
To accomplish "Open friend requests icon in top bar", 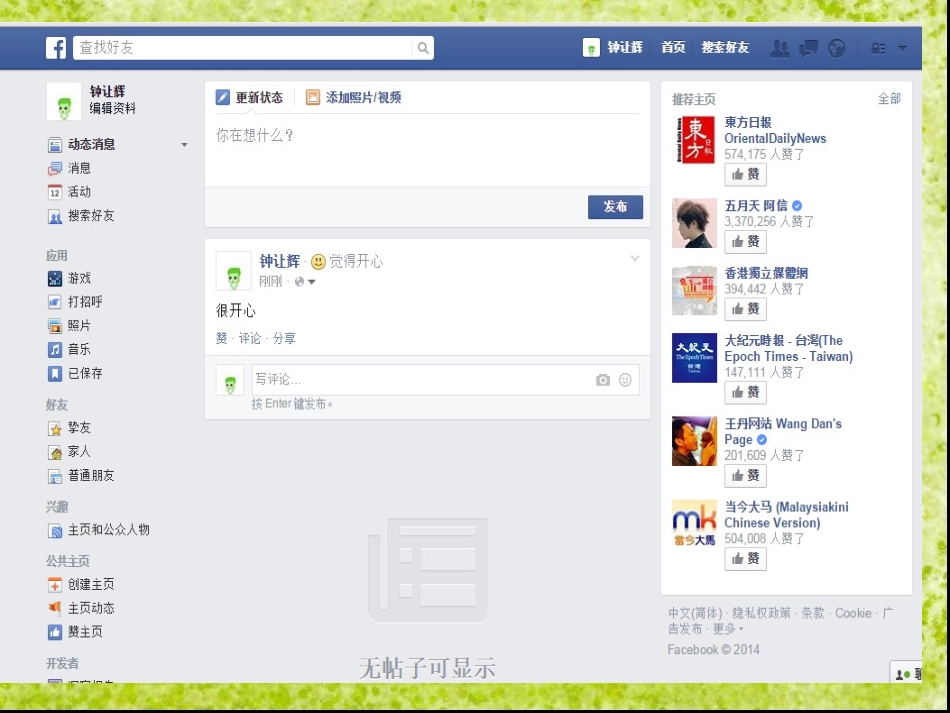I will [779, 48].
